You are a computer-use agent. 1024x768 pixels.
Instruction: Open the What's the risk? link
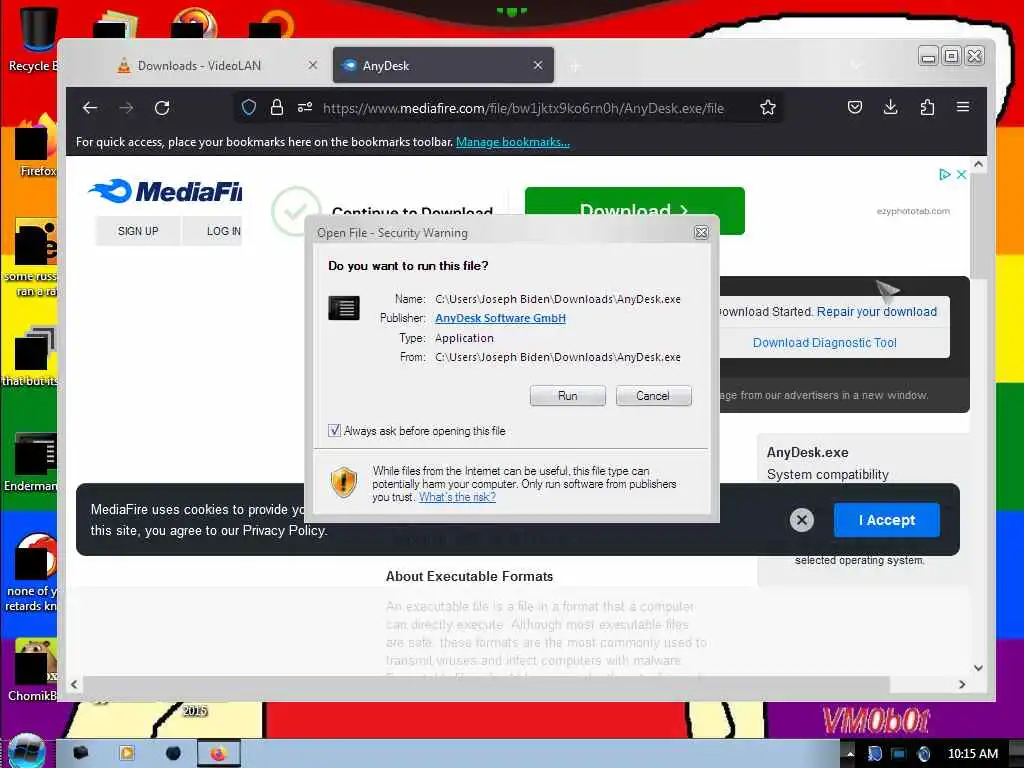tap(457, 497)
